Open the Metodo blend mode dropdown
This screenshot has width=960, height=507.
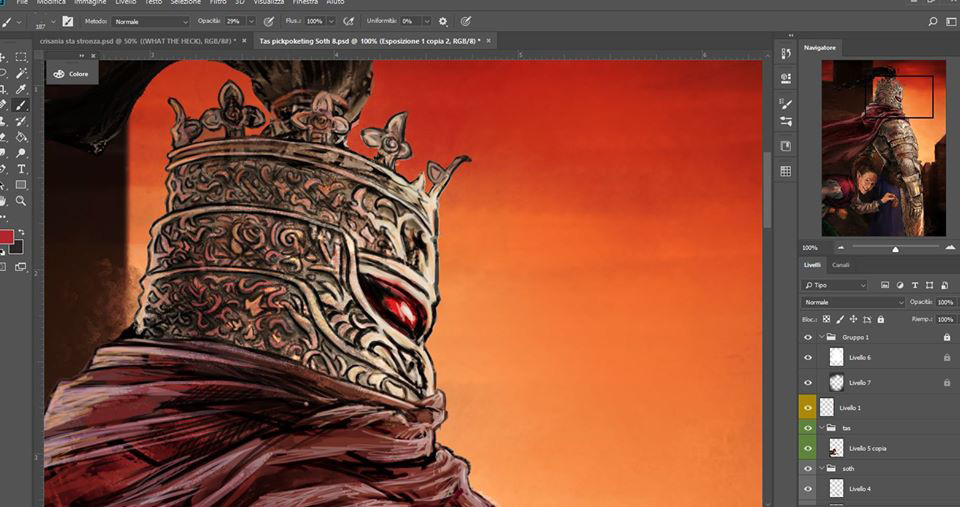pos(150,21)
